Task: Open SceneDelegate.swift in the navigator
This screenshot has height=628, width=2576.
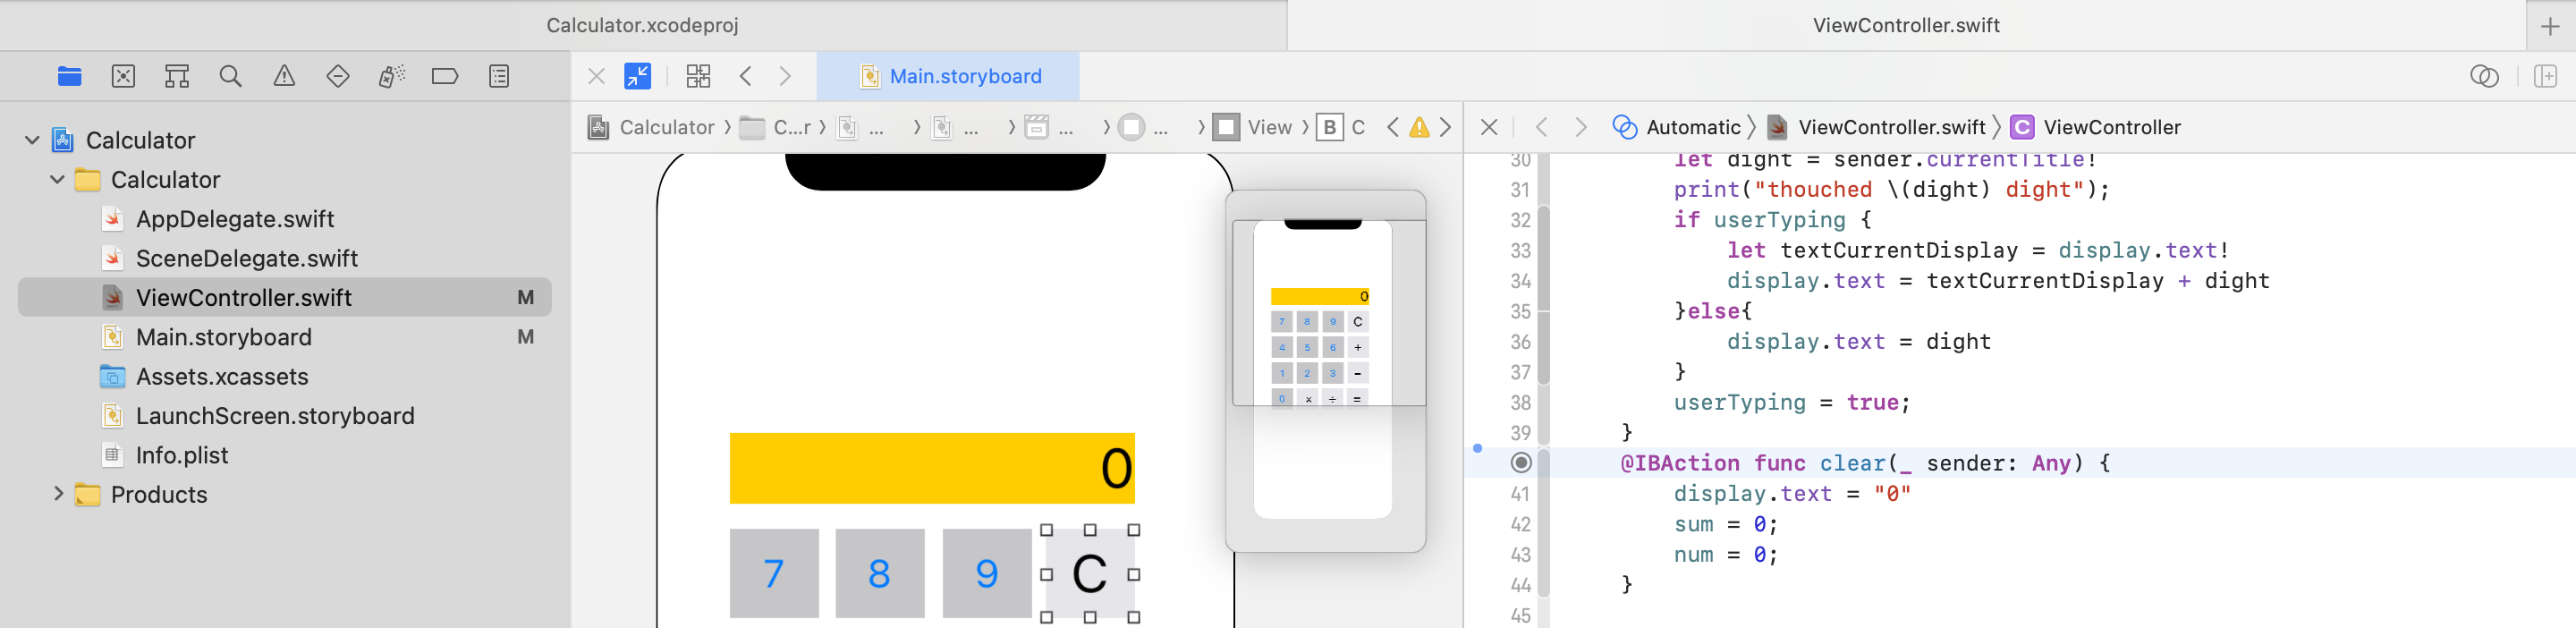Action: (x=246, y=258)
